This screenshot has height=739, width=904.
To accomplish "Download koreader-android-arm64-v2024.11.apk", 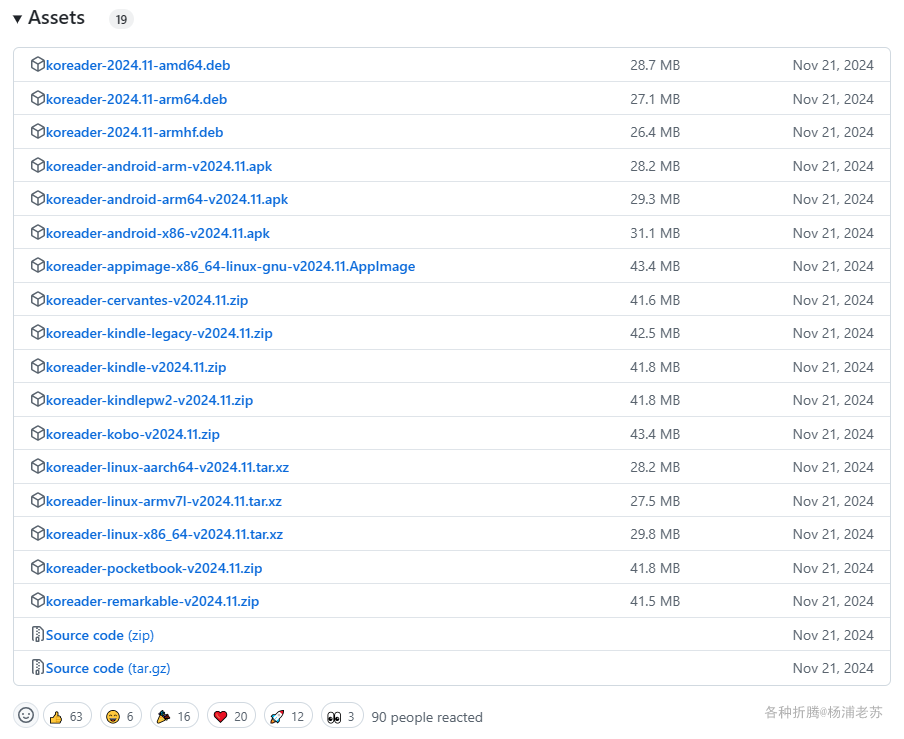I will click(x=167, y=199).
